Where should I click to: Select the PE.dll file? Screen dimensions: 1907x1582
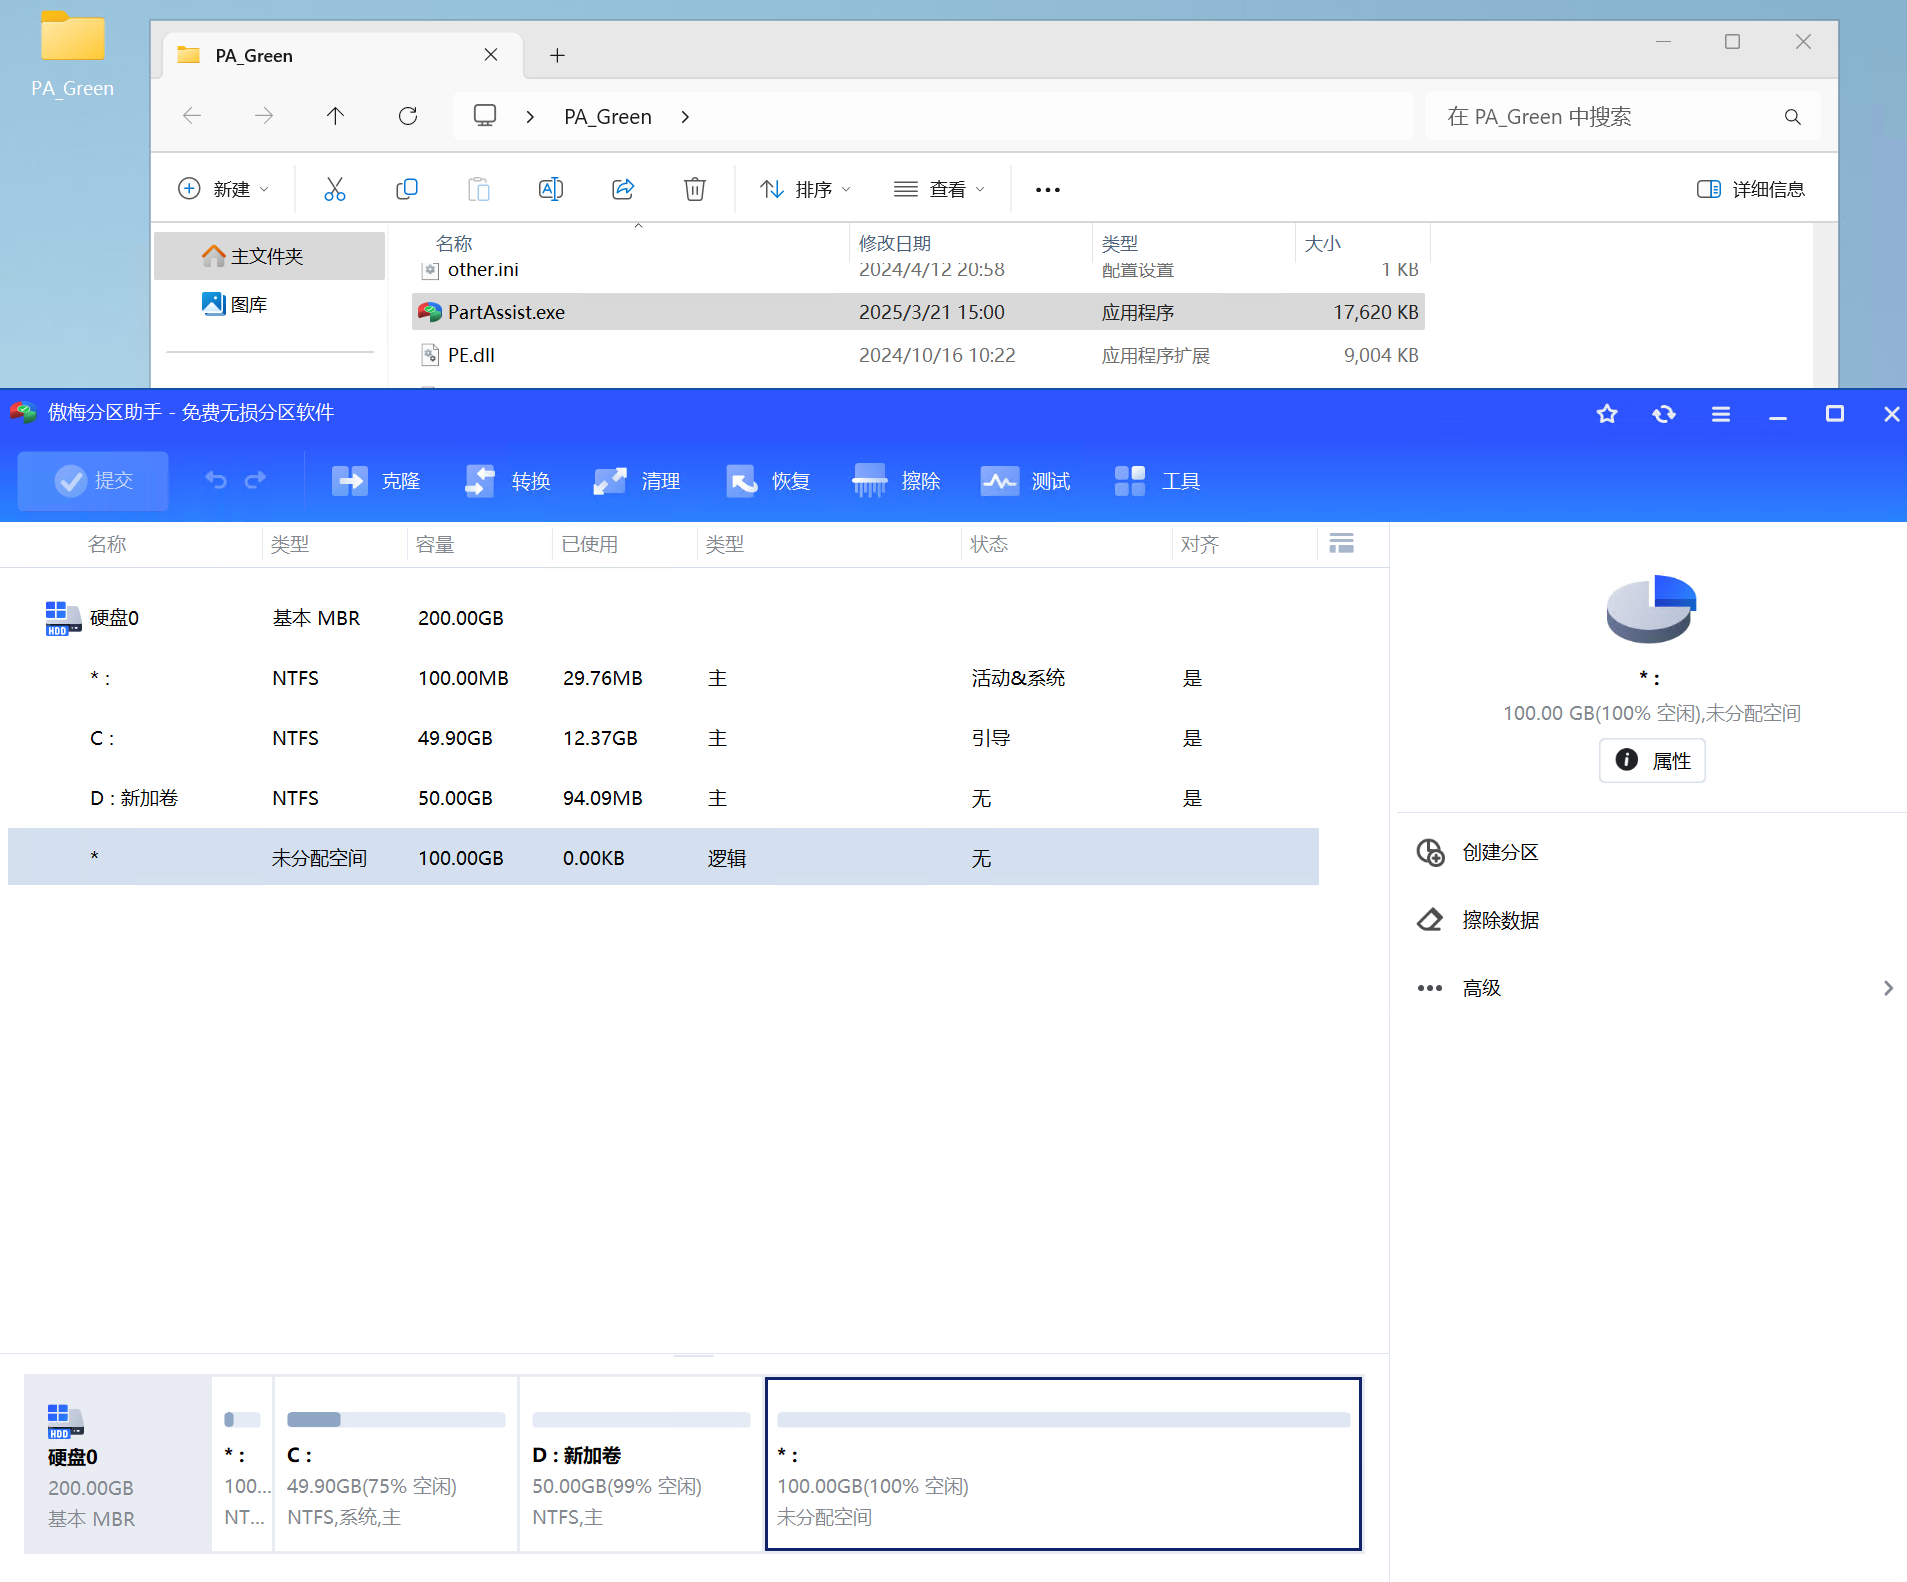pyautogui.click(x=918, y=355)
